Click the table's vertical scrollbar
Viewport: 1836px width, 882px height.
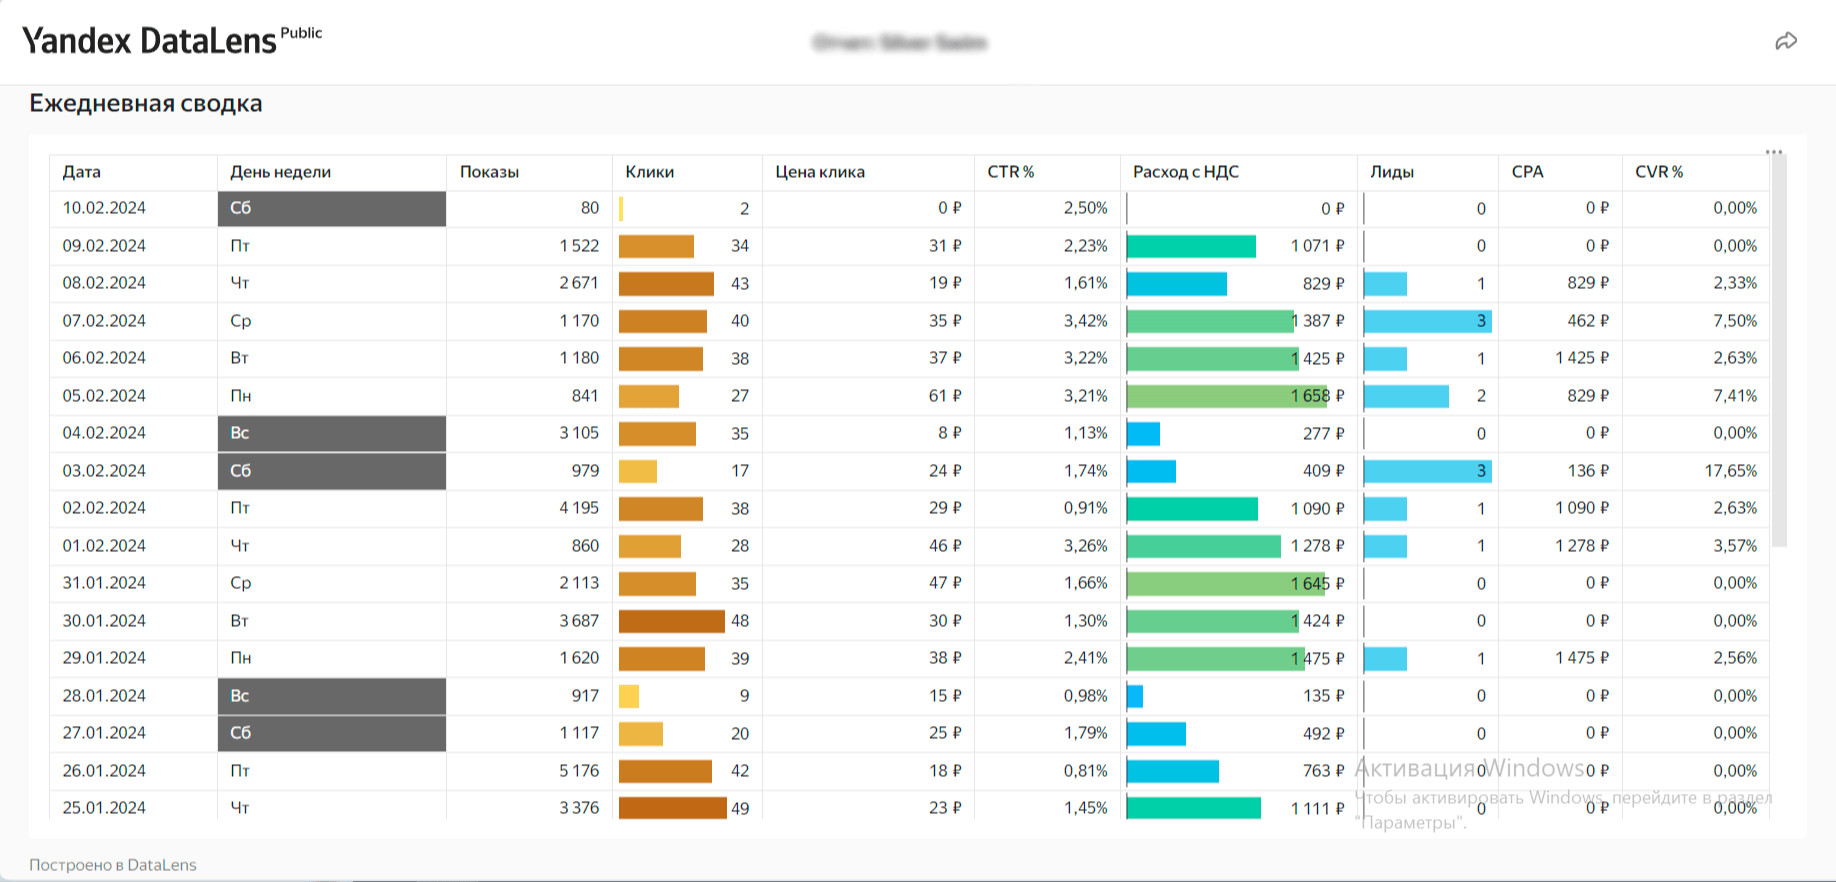click(x=1779, y=350)
